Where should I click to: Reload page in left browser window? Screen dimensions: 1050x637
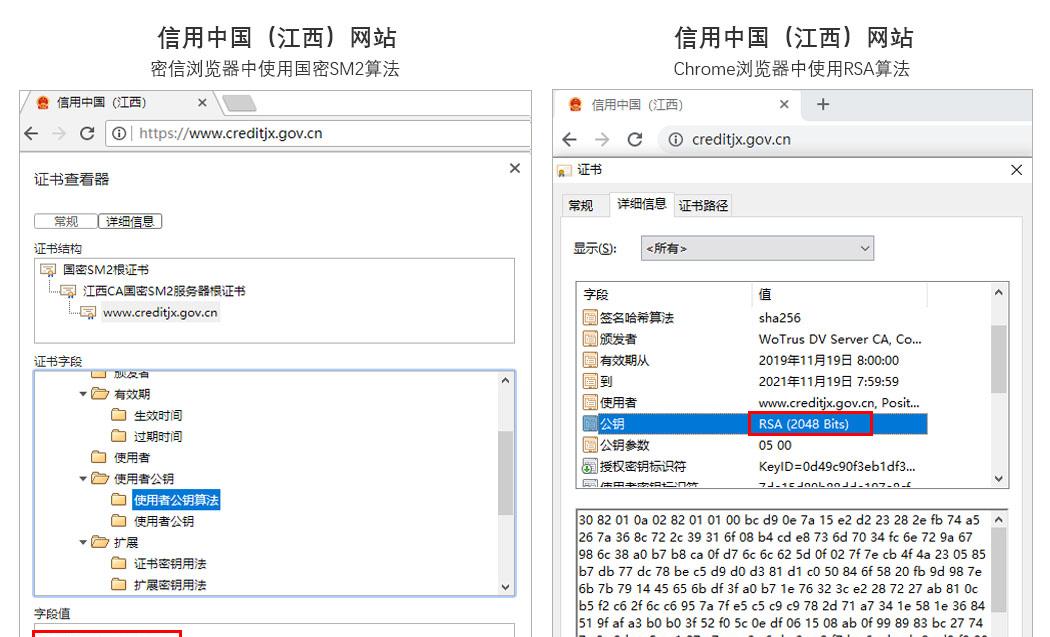click(x=87, y=133)
